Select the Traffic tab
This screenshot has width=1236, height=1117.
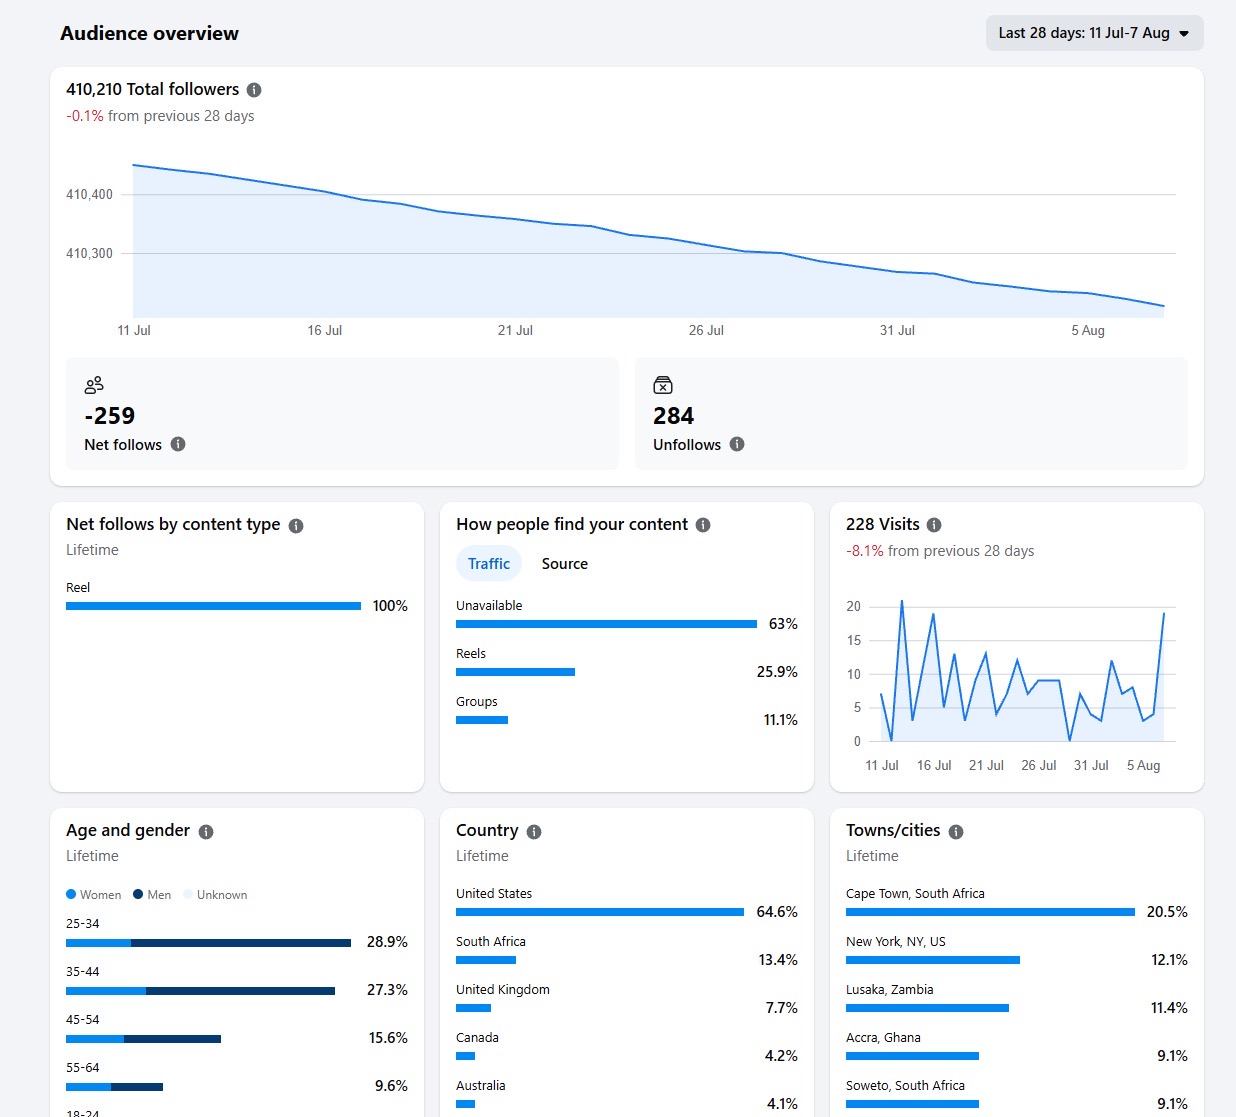pyautogui.click(x=489, y=564)
